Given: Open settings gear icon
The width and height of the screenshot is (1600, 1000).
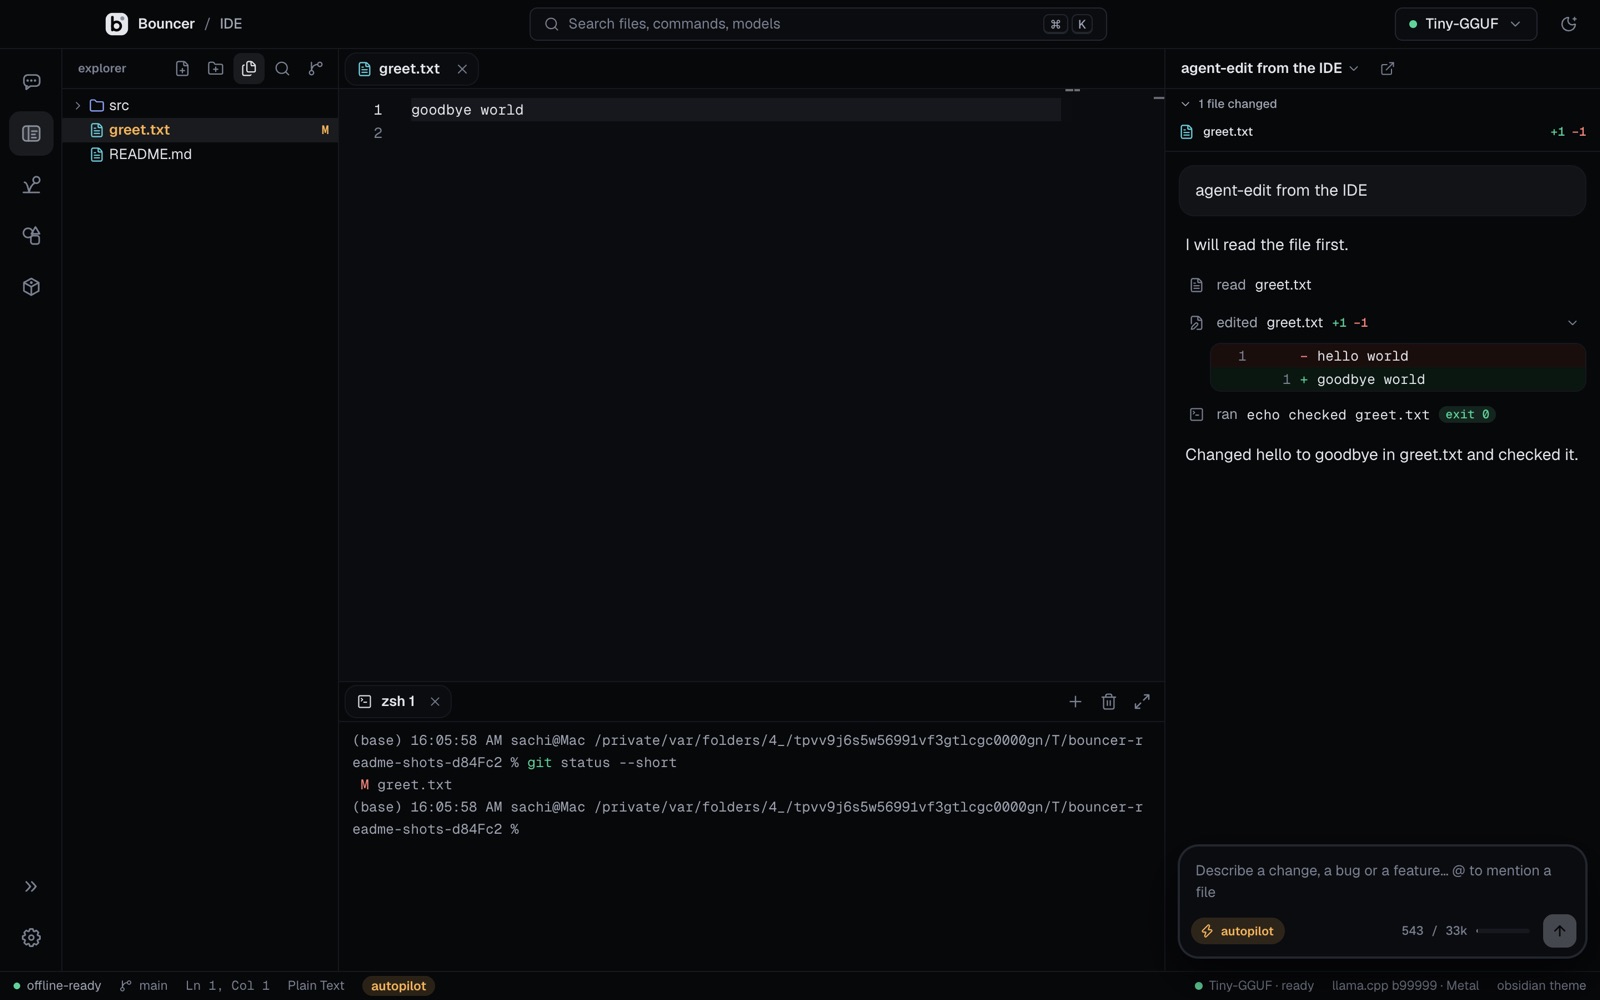Looking at the screenshot, I should click(x=31, y=938).
